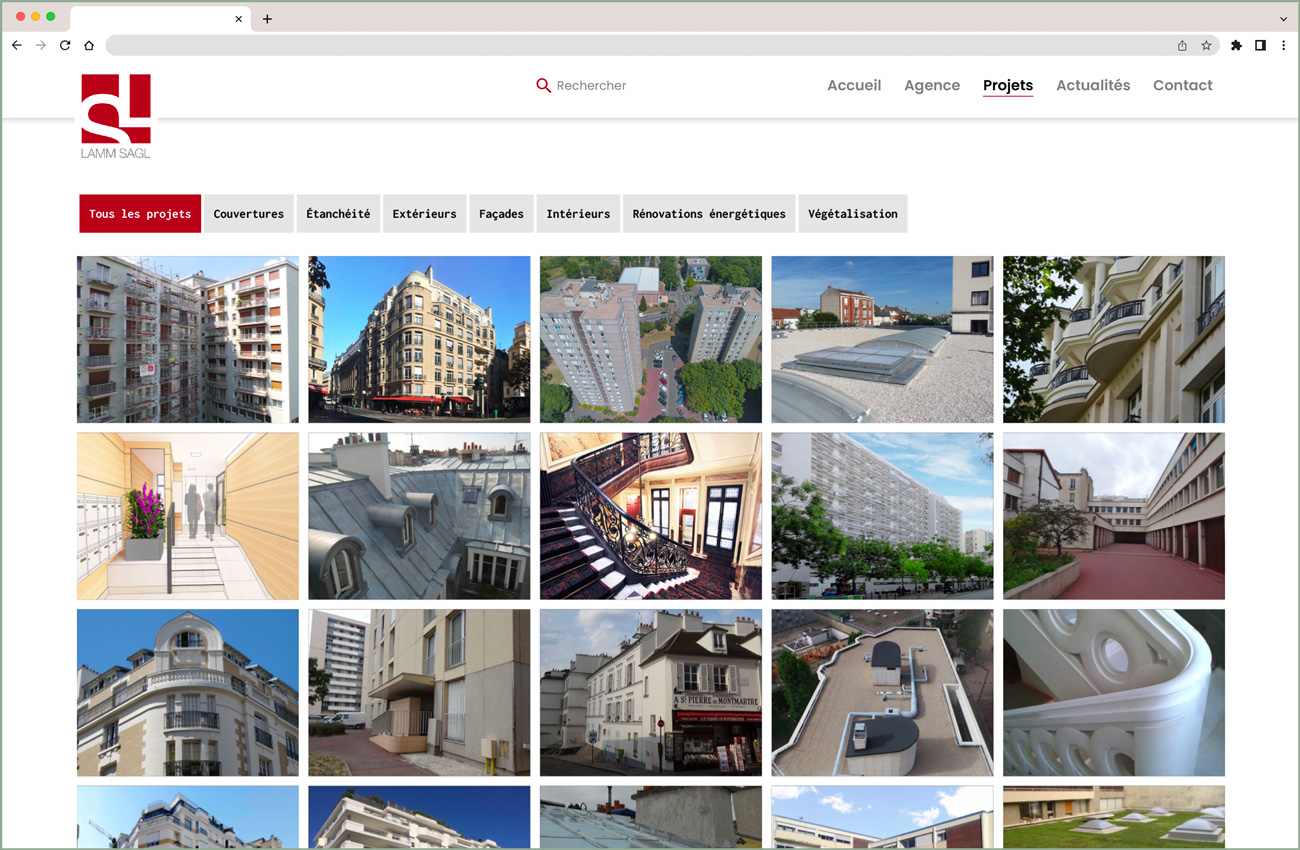1300x850 pixels.
Task: Open a new tab with plus icon
Action: point(267,19)
